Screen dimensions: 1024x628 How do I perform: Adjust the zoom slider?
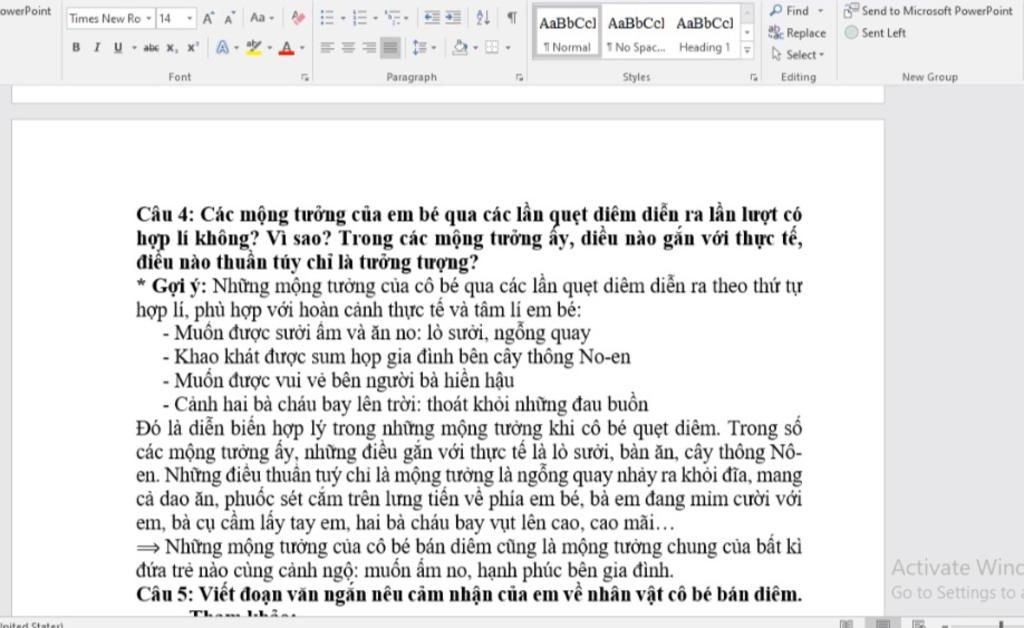[1001, 625]
